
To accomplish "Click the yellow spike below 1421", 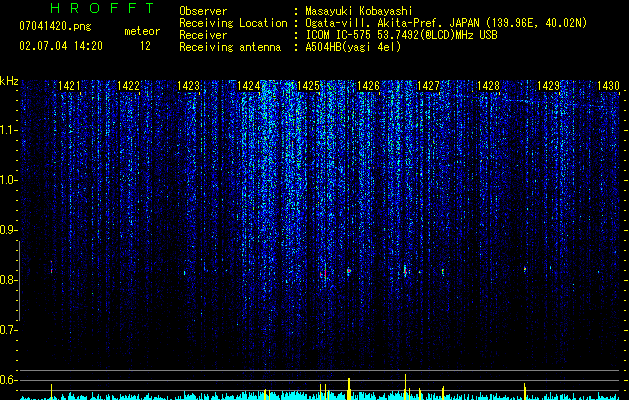I will [x=51, y=391].
